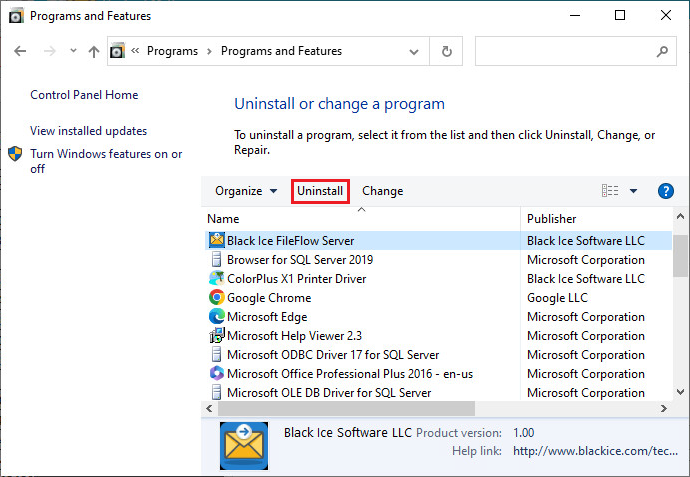Click the Google Chrome icon
Screen dimensions: 690x477
click(217, 297)
